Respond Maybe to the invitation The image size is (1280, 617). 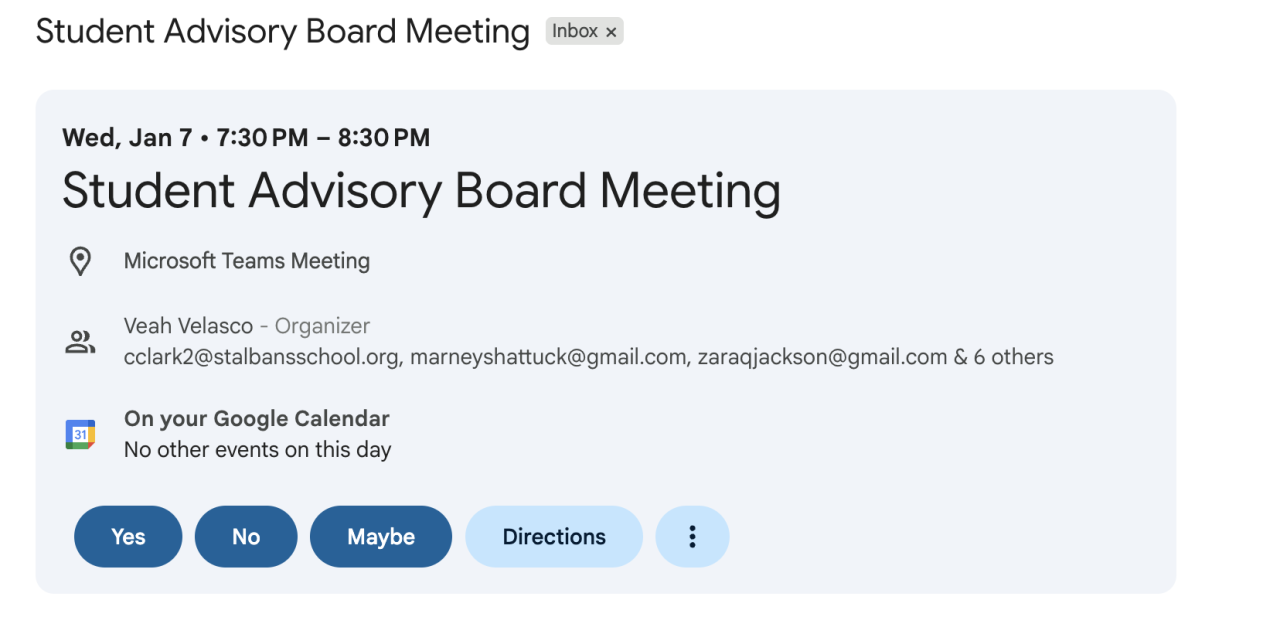[x=381, y=537]
